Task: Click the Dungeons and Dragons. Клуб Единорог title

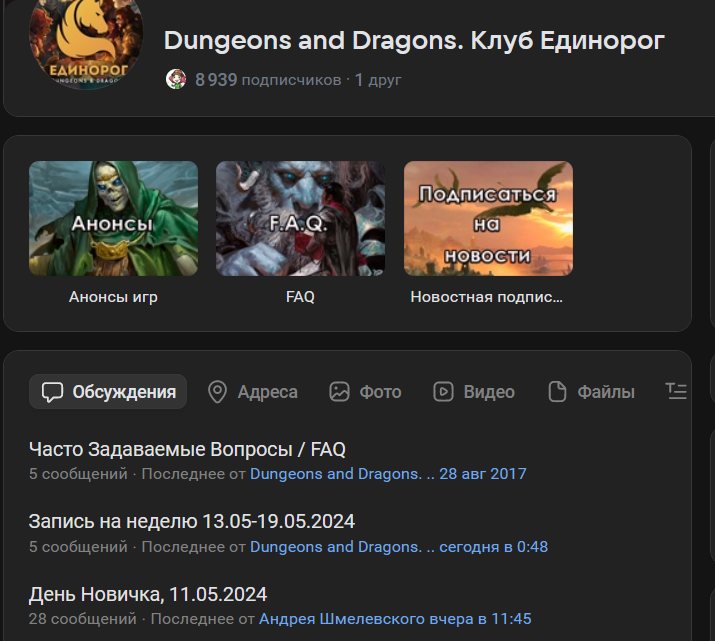Action: pos(414,41)
